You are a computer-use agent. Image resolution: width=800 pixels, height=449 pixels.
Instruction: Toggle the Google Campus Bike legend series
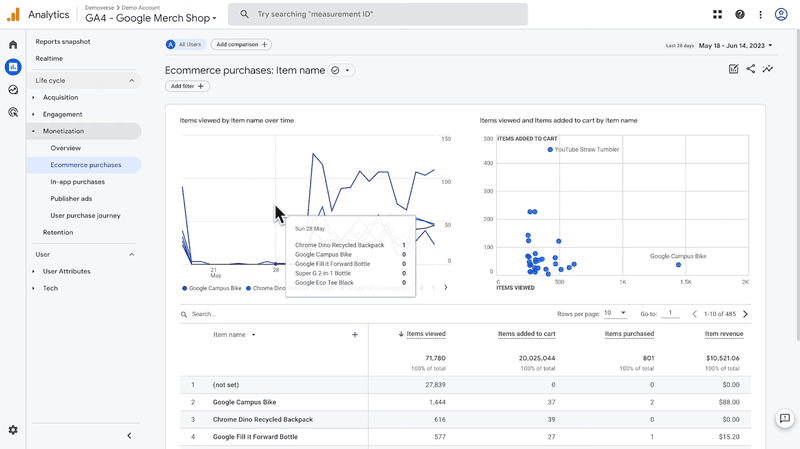pos(212,288)
